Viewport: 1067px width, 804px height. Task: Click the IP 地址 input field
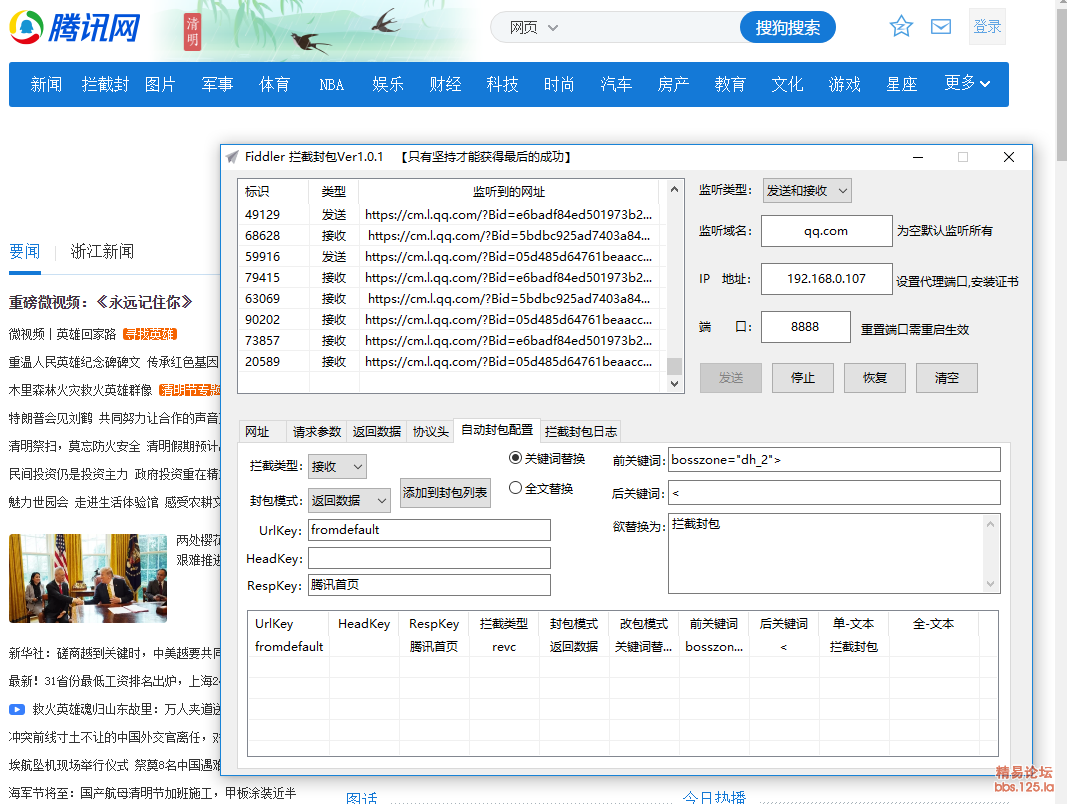(826, 279)
